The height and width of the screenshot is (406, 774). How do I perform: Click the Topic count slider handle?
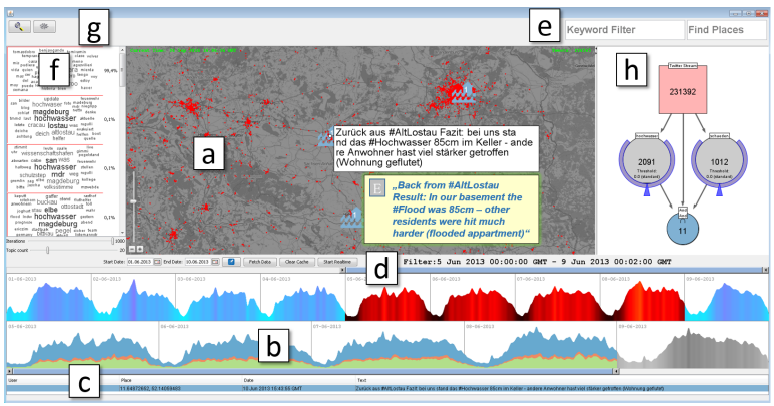[x=47, y=250]
